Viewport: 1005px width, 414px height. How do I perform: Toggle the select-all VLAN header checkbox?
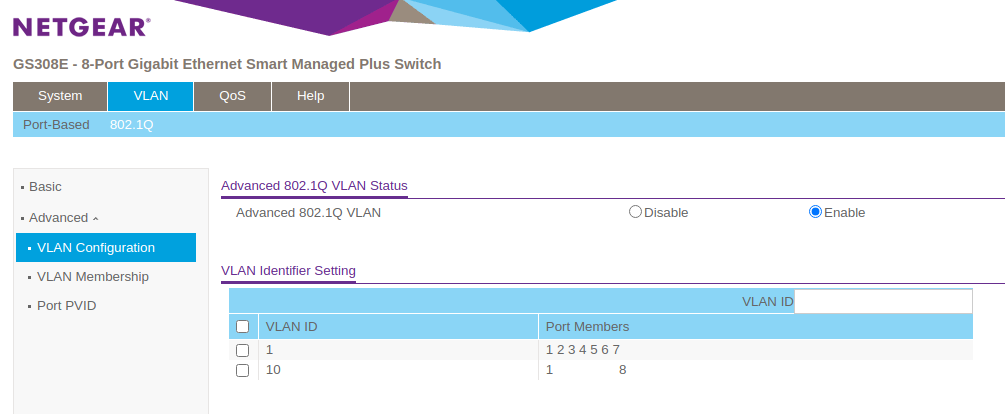pos(242,327)
